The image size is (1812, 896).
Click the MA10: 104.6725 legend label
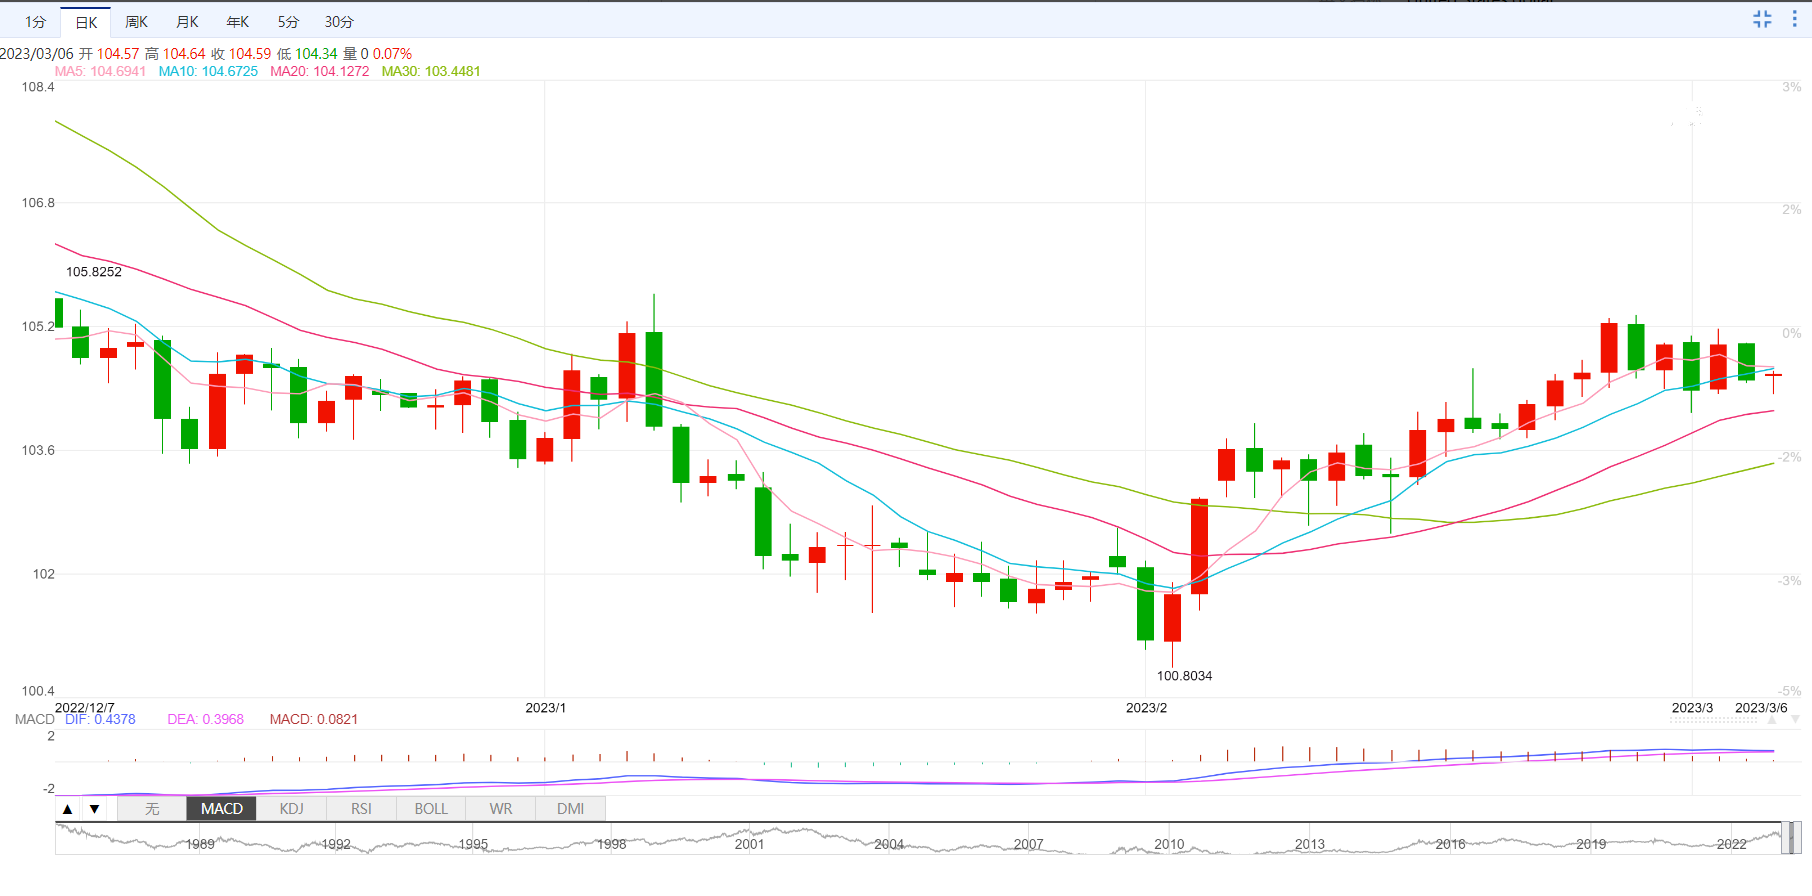pos(208,71)
